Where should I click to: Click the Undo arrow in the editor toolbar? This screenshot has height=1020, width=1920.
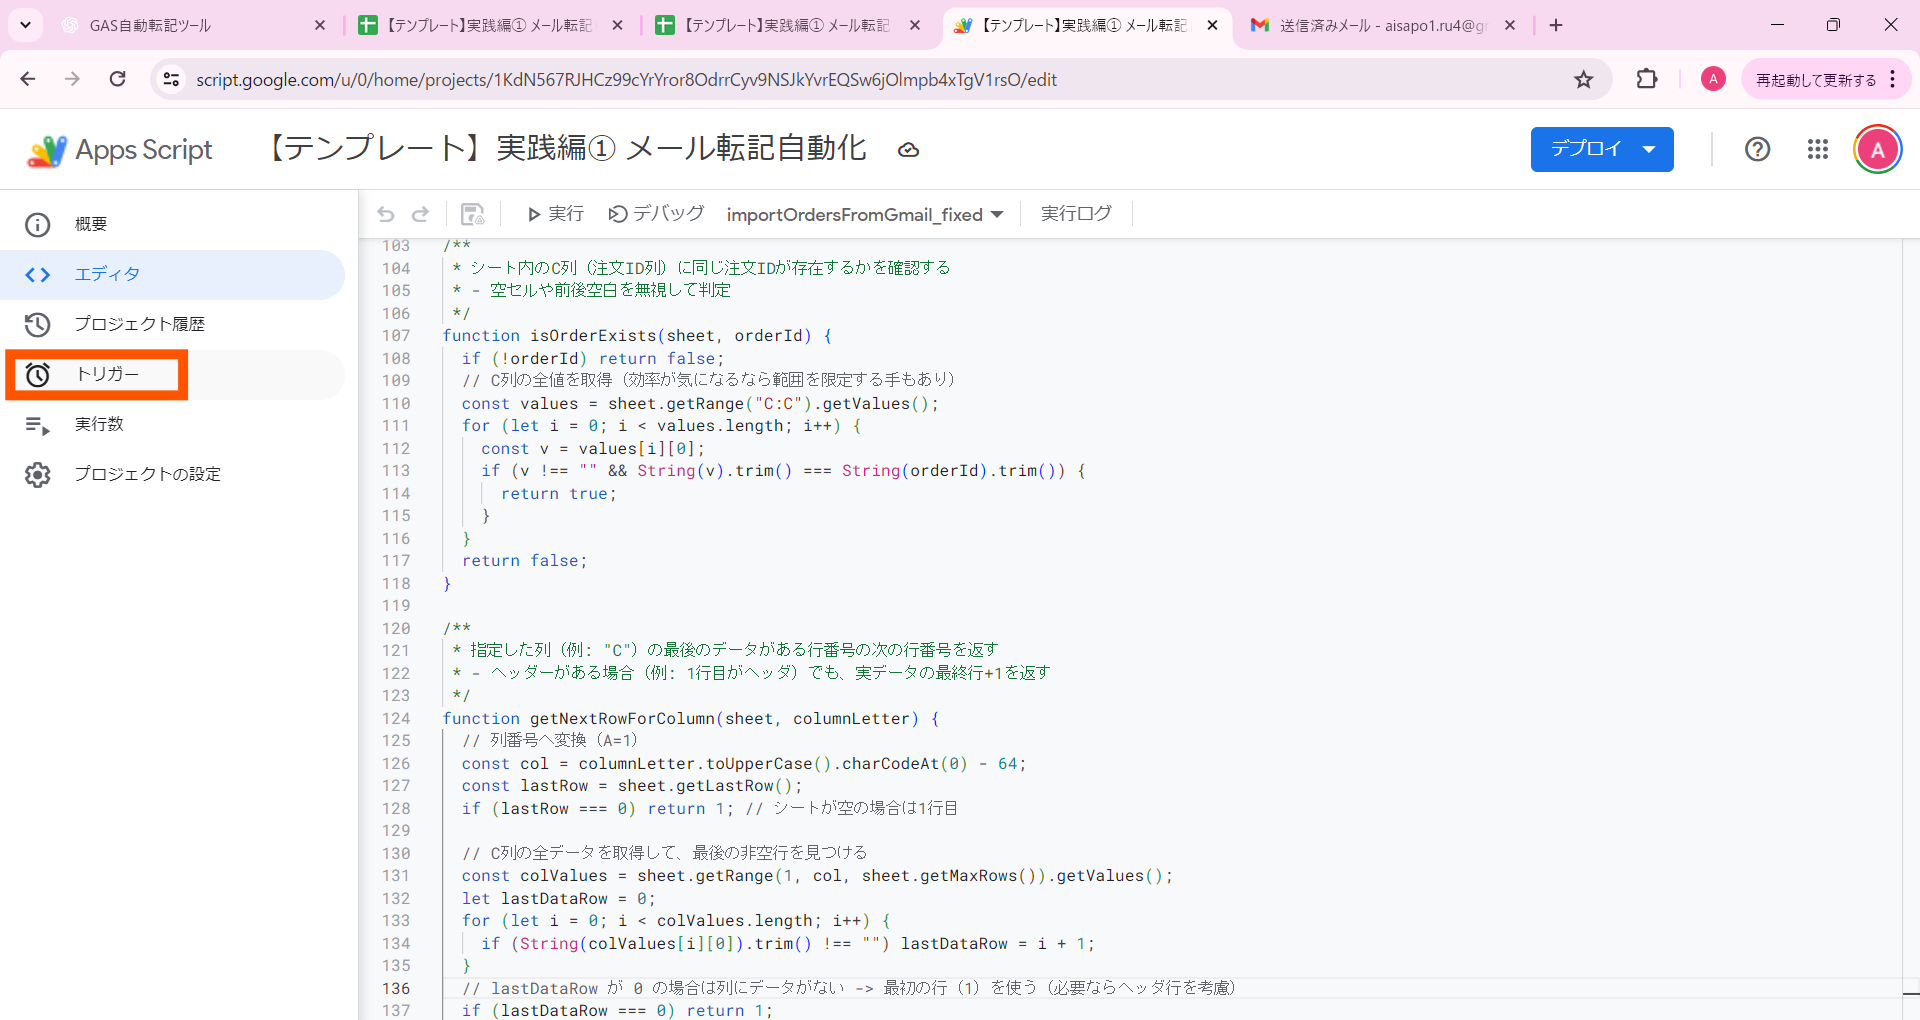click(386, 213)
